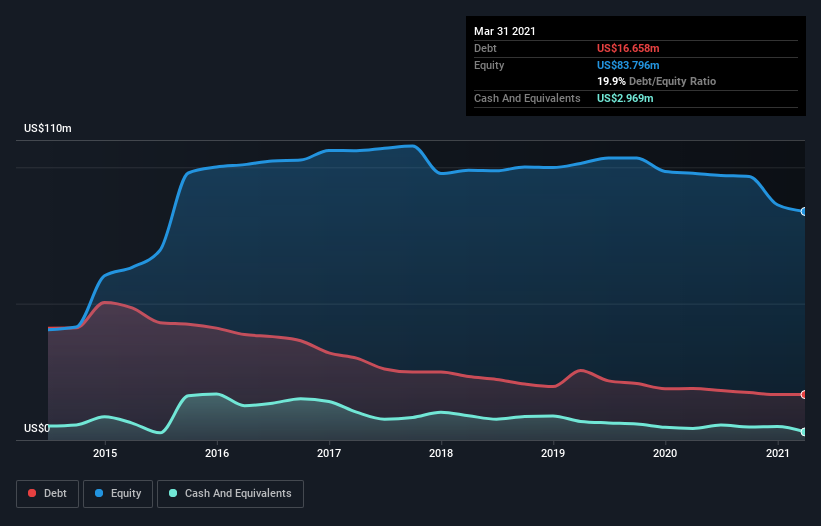Click the Equity label in the tooltip

[489, 65]
